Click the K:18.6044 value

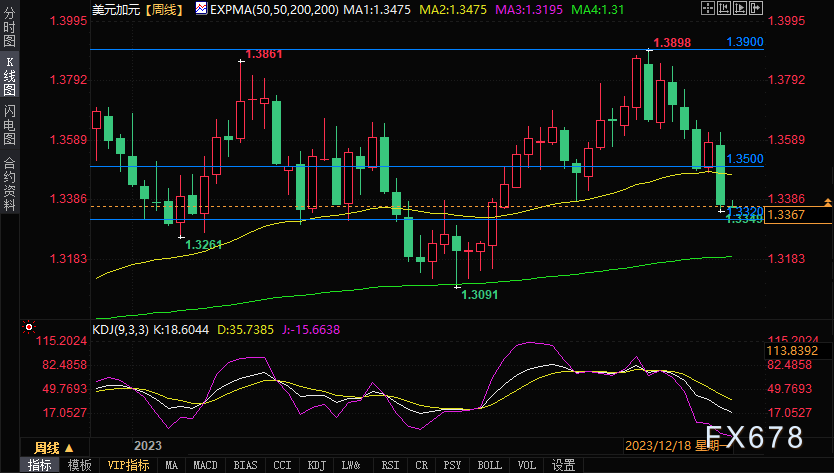click(x=181, y=330)
